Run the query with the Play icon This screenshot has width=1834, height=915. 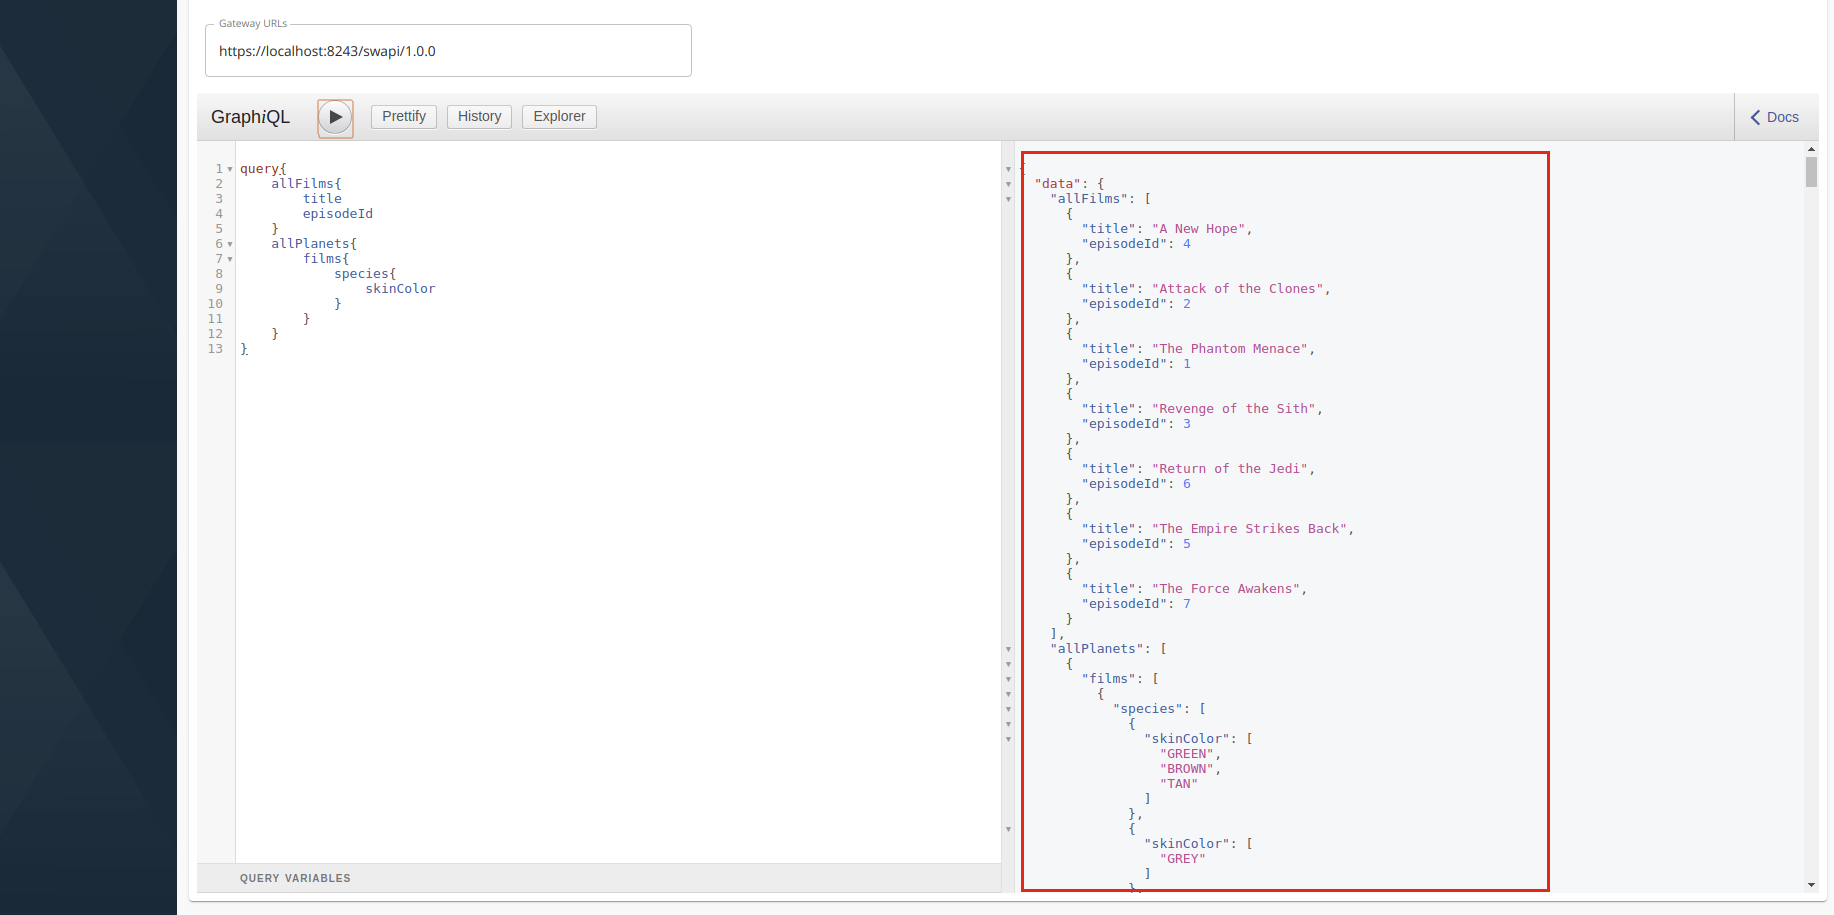(x=335, y=117)
